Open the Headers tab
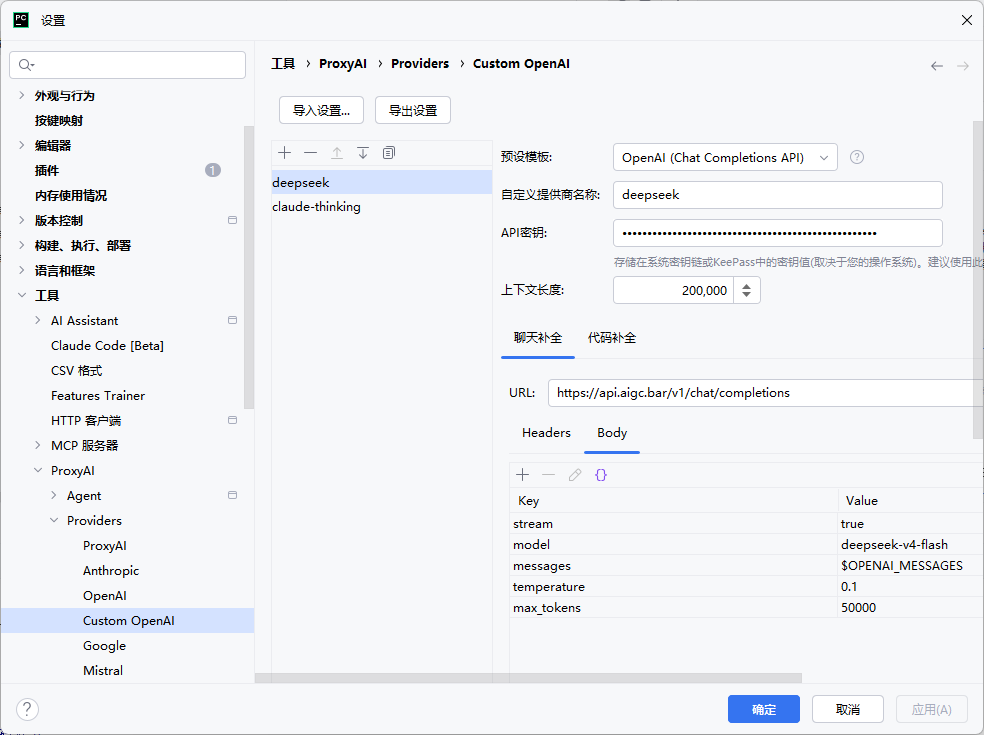 tap(546, 432)
